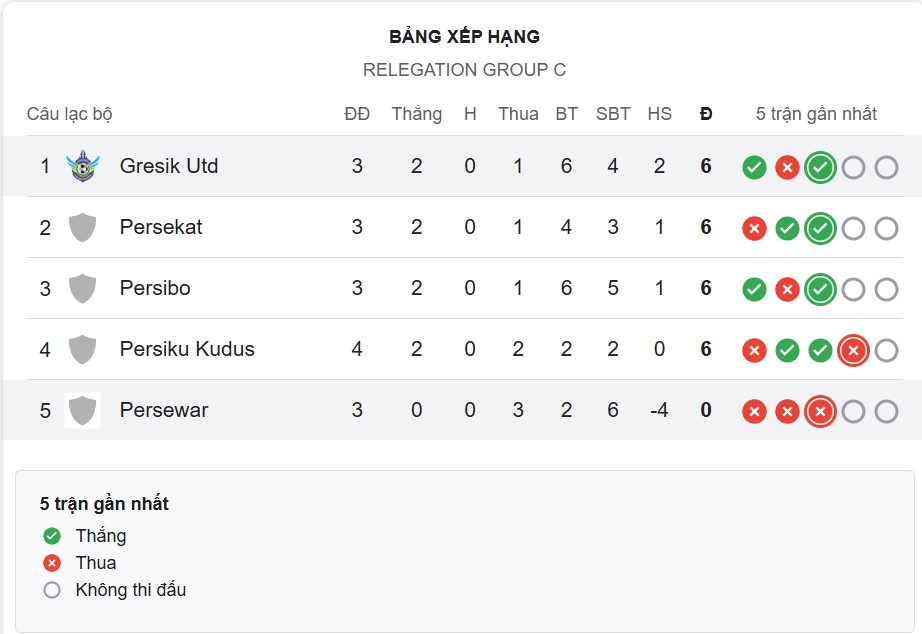The width and height of the screenshot is (922, 634).
Task: Click the last empty circle in Persewar's form
Action: (x=885, y=411)
